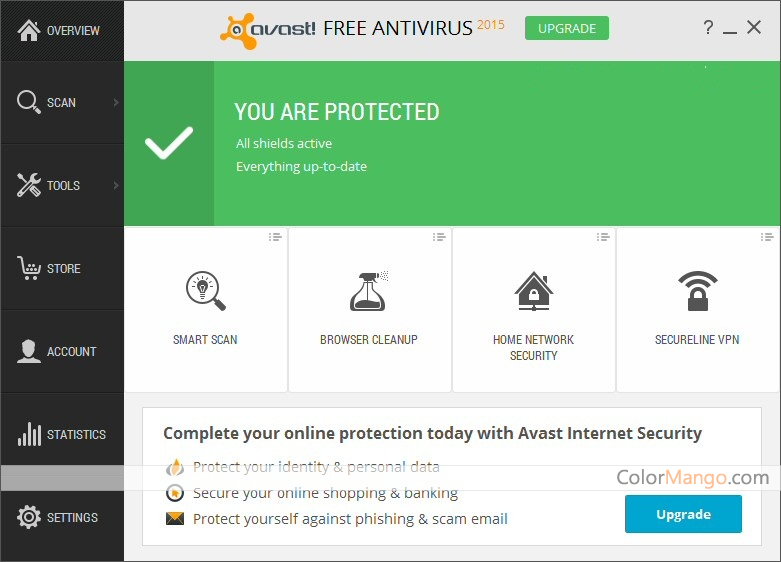Open the SecureLine VPN tile options menu
Image resolution: width=781 pixels, height=562 pixels.
[767, 237]
